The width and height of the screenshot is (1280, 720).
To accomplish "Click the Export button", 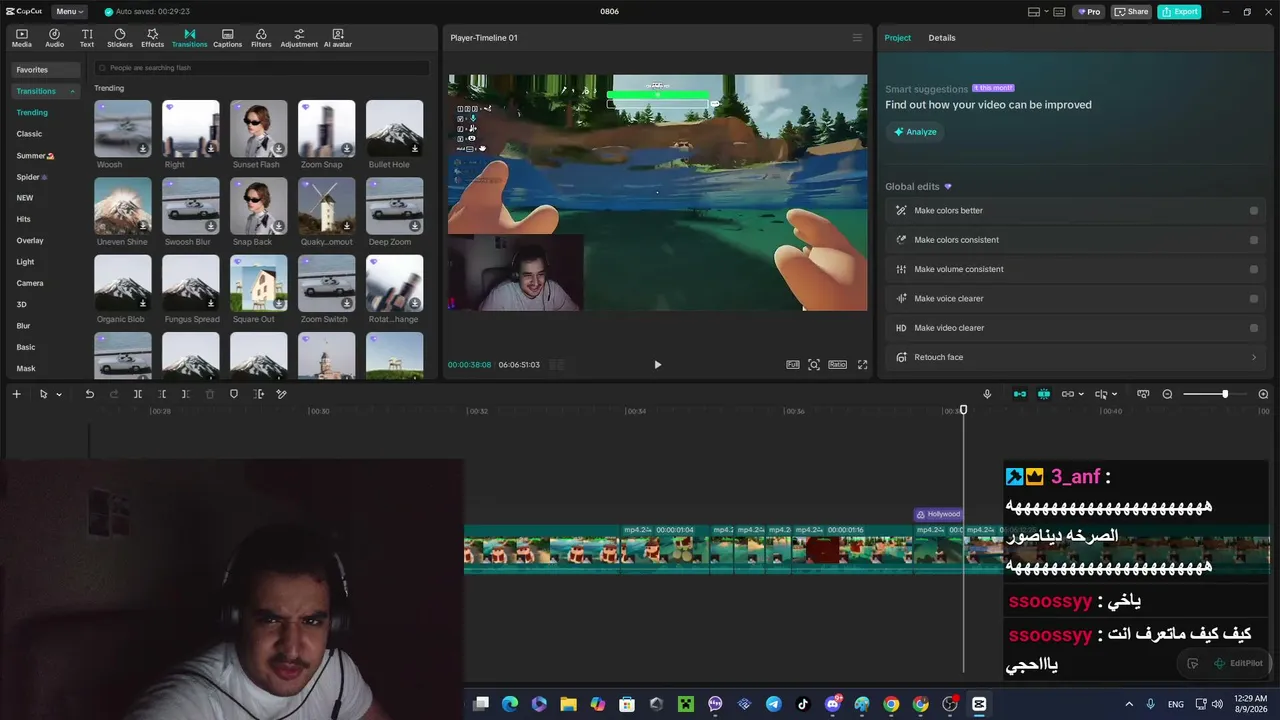I will pyautogui.click(x=1179, y=12).
